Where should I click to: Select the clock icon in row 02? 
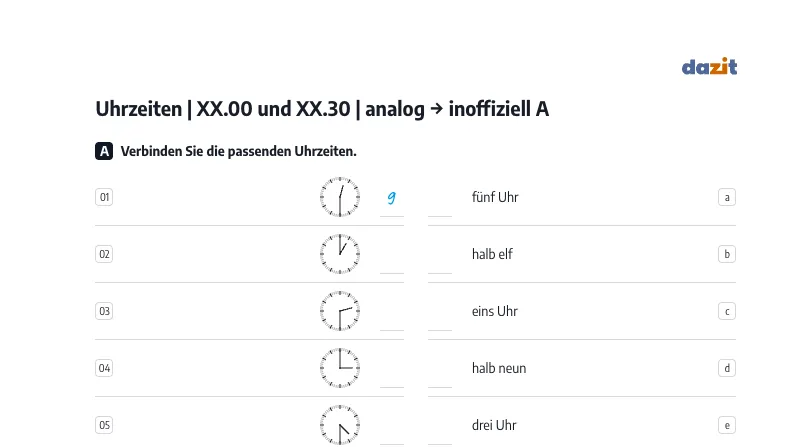340,254
